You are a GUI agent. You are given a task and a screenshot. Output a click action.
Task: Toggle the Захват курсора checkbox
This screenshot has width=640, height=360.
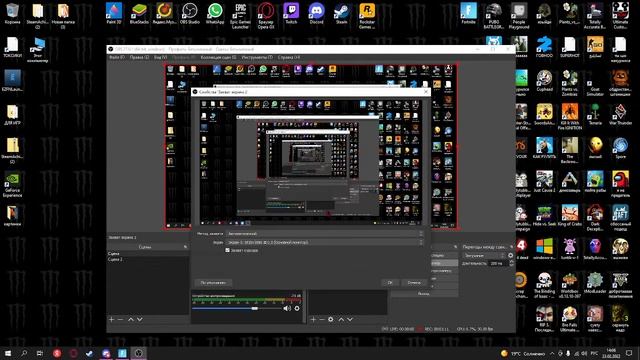pyautogui.click(x=227, y=250)
